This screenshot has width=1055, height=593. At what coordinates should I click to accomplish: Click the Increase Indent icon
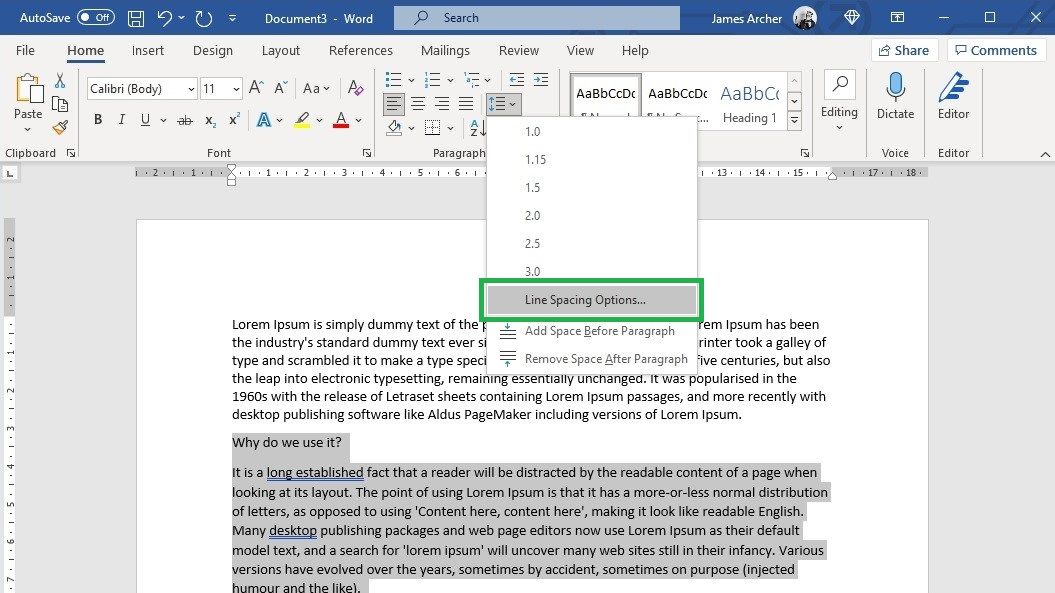coord(541,79)
